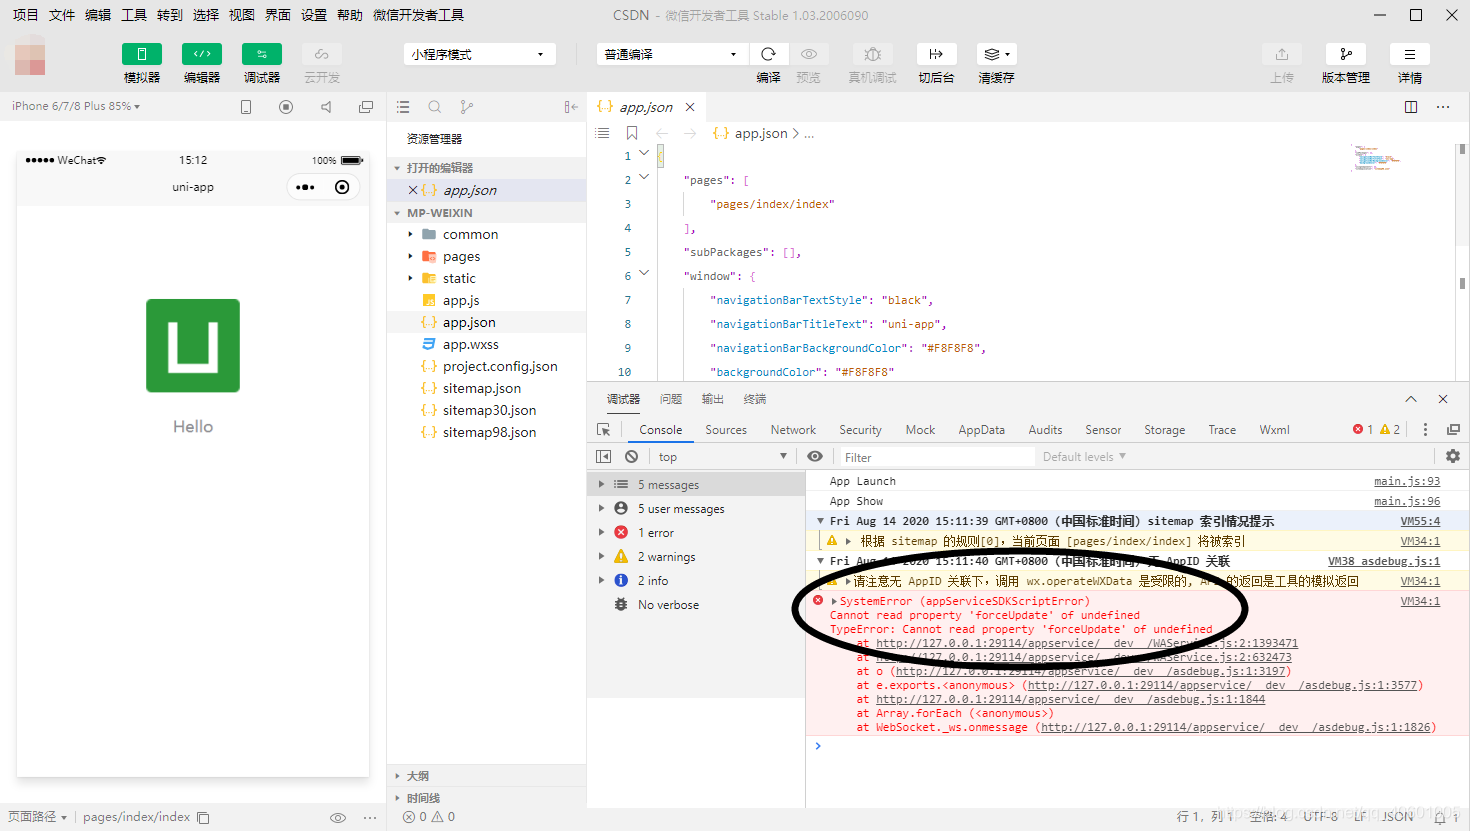
Task: Switch to the Network tab
Action: click(x=793, y=430)
